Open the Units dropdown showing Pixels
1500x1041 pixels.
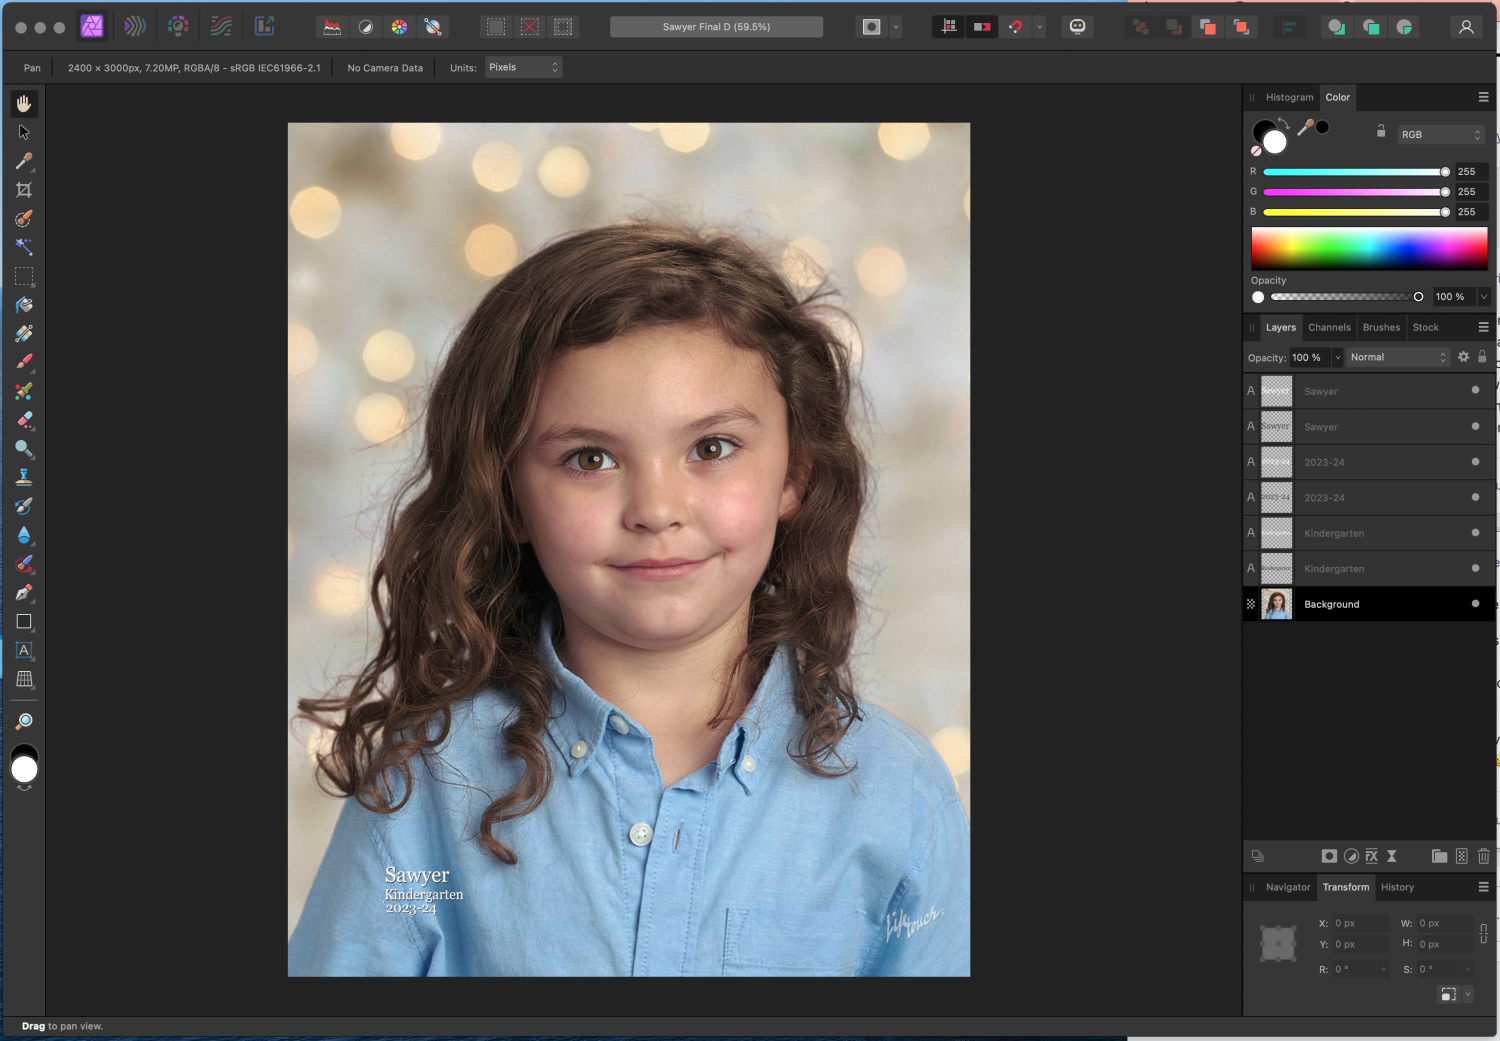524,67
